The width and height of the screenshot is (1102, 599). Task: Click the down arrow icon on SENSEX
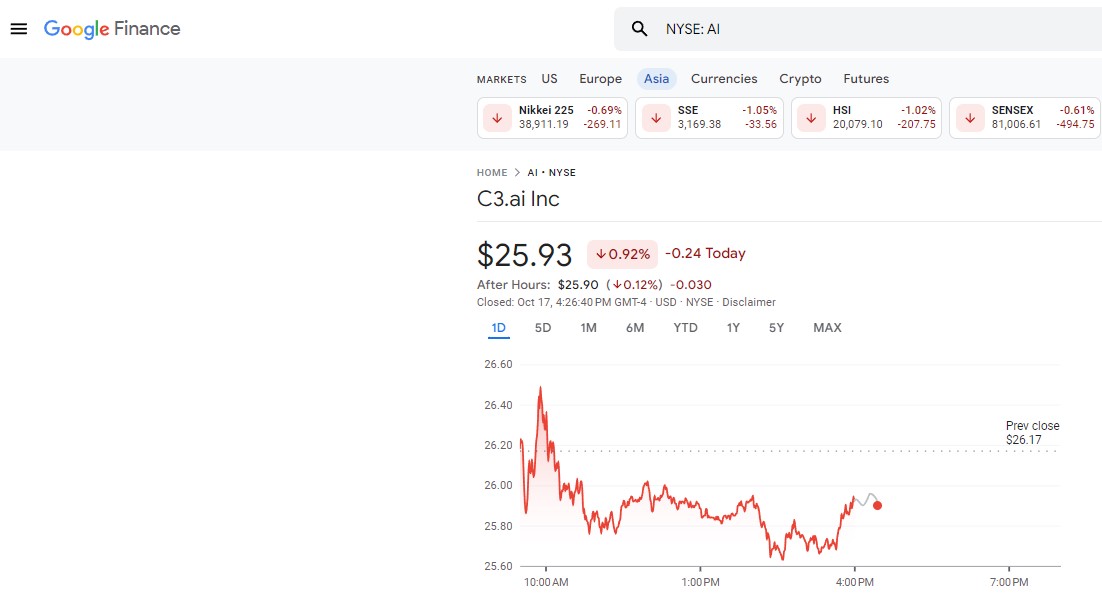pyautogui.click(x=970, y=117)
